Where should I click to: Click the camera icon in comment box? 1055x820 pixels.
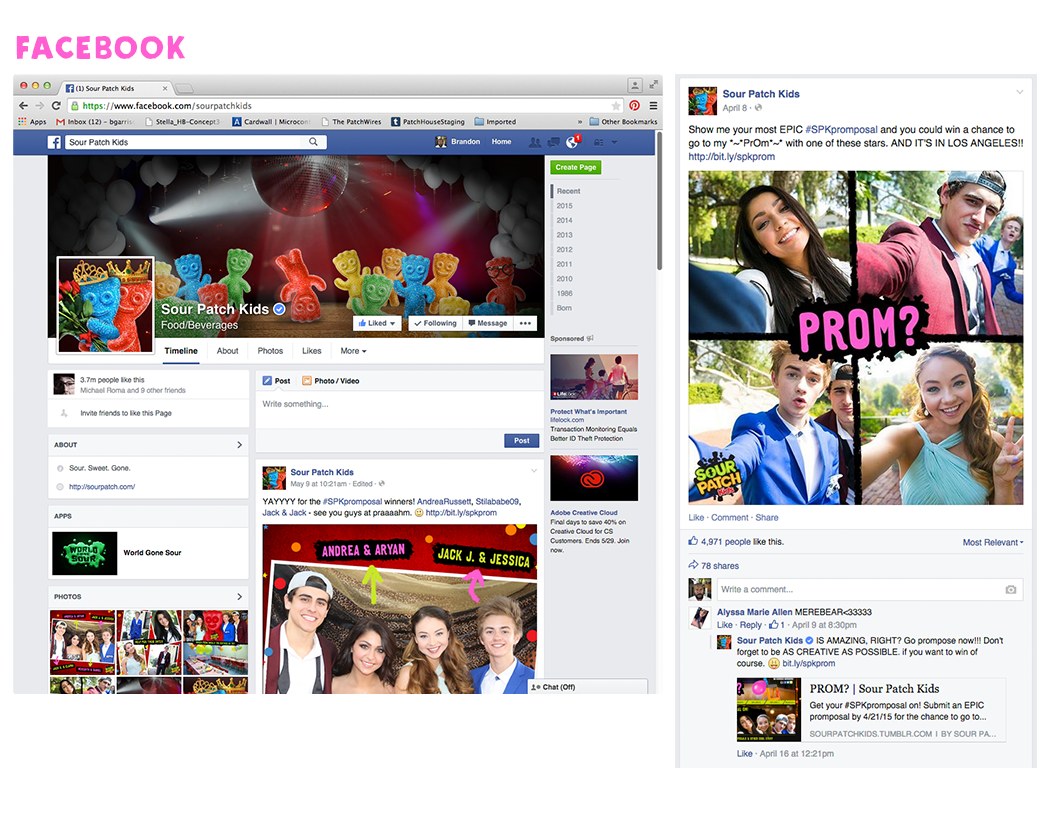tap(1011, 589)
